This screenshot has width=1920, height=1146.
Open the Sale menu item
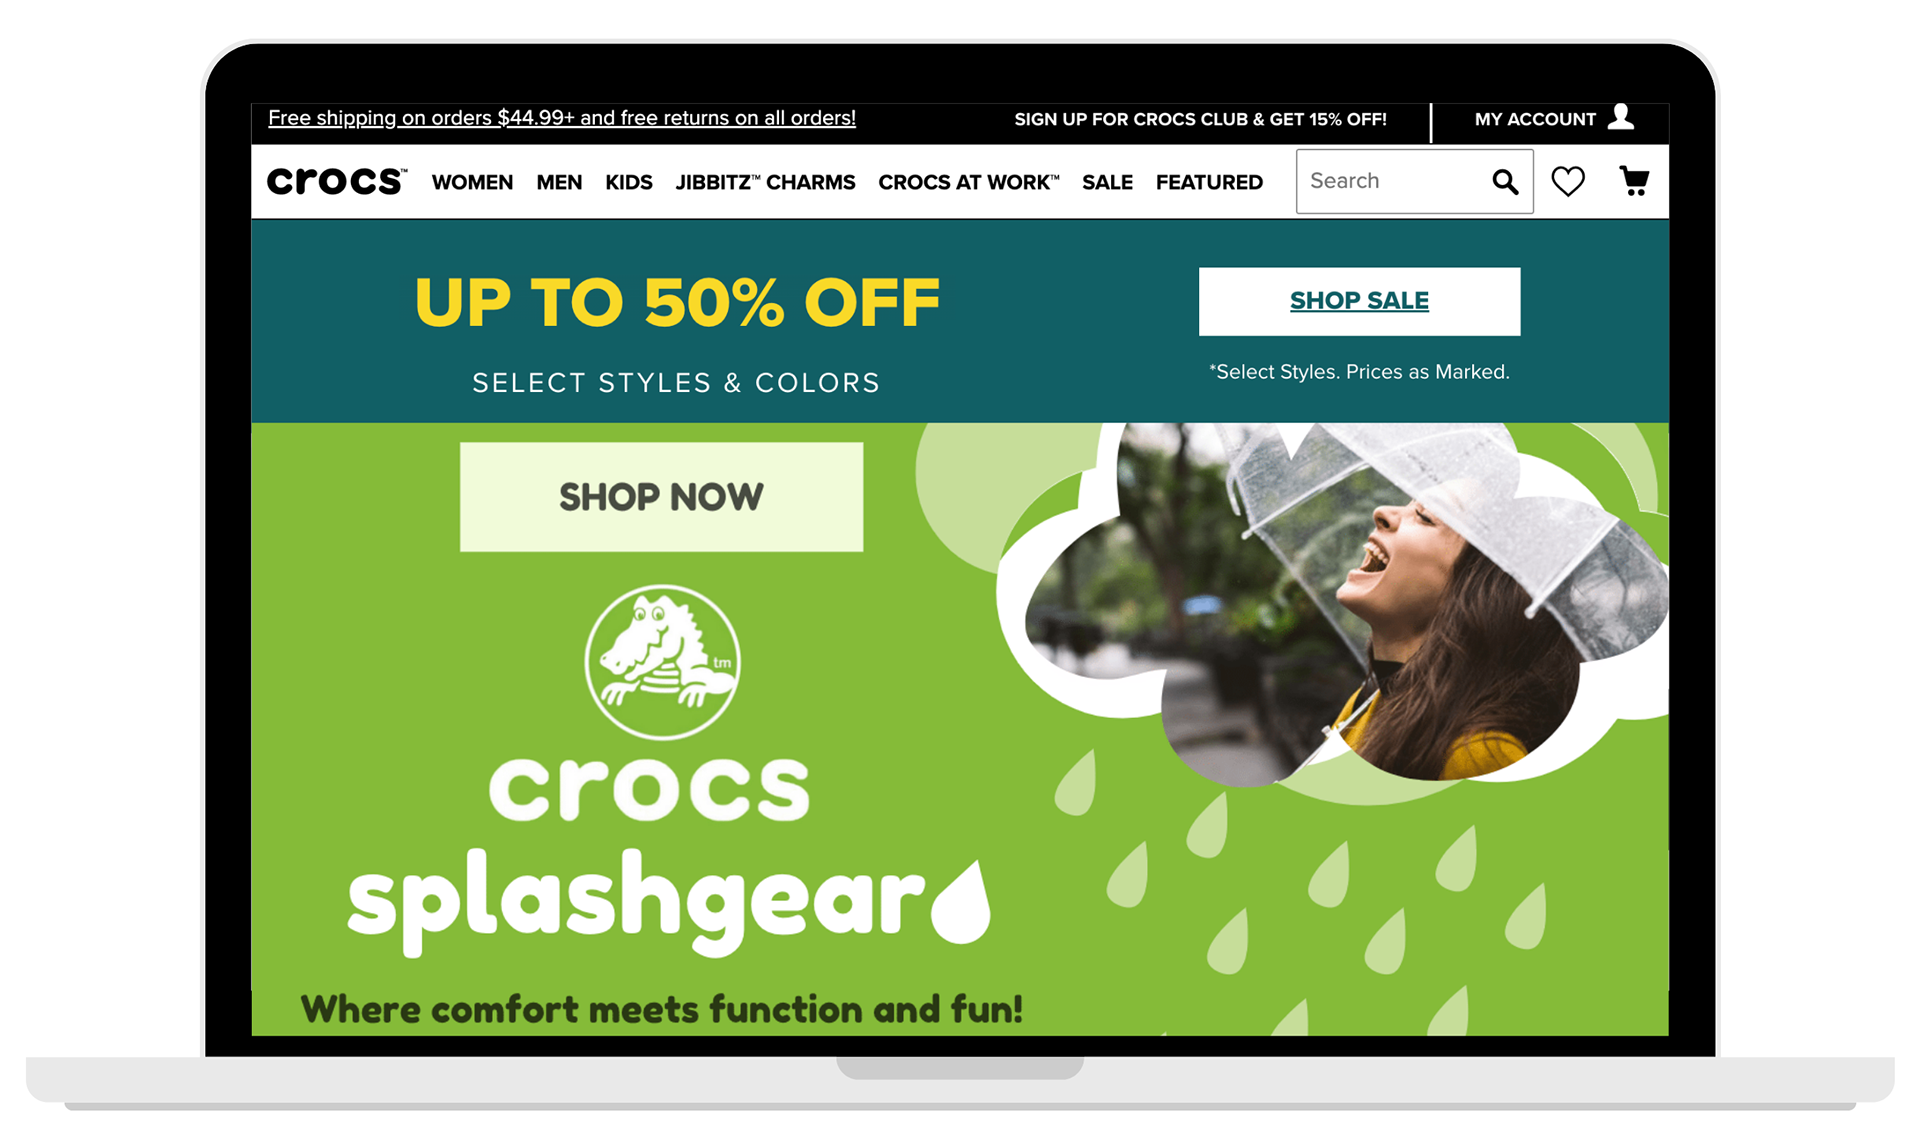coord(1107,182)
